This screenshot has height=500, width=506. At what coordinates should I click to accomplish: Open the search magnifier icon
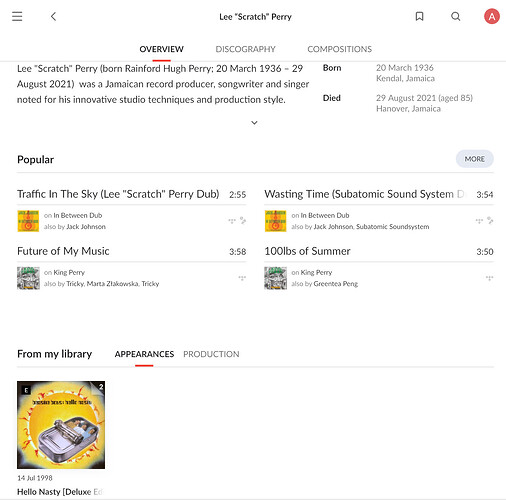[x=455, y=16]
